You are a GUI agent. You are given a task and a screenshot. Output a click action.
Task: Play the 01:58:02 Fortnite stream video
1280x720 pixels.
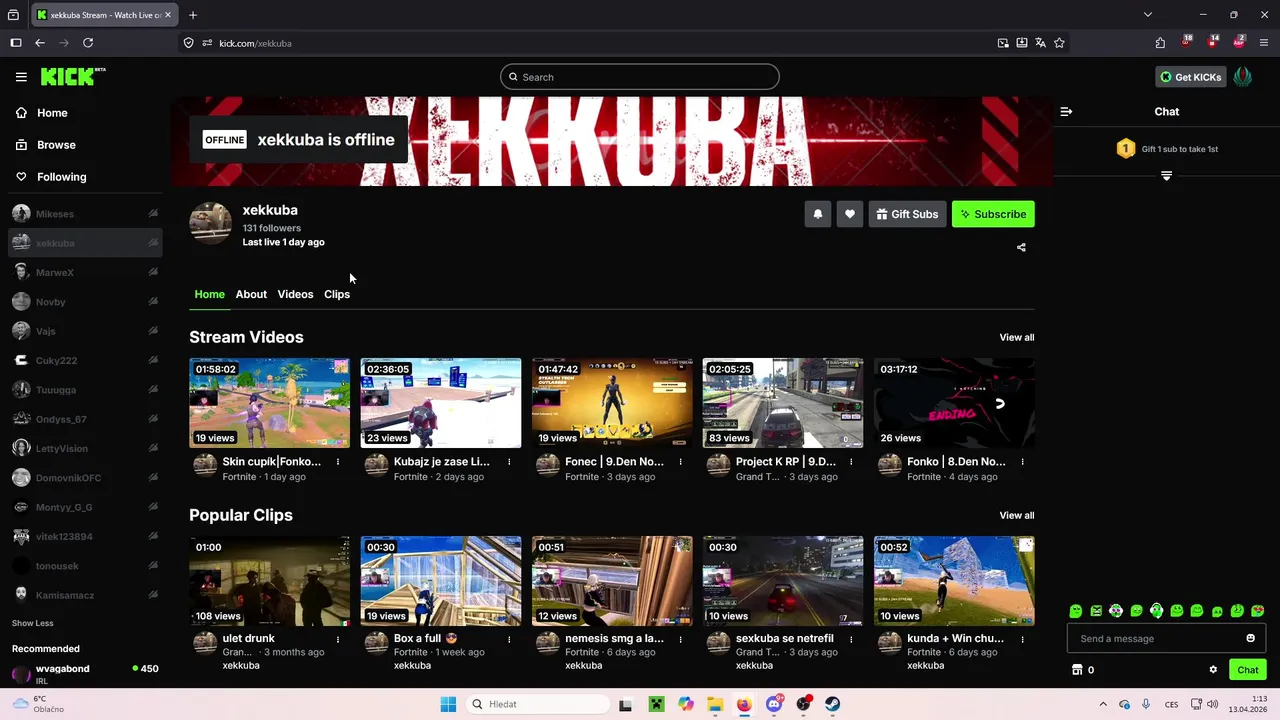tap(270, 403)
